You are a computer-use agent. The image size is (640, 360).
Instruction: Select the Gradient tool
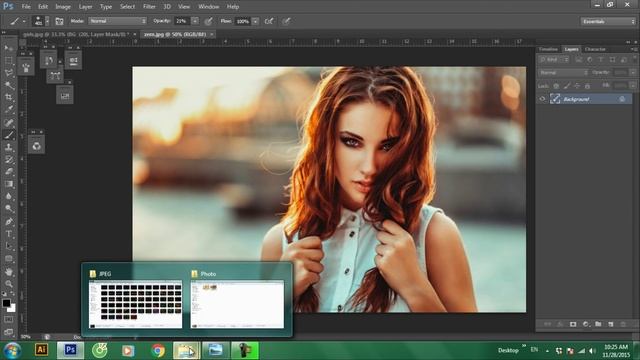(9, 184)
